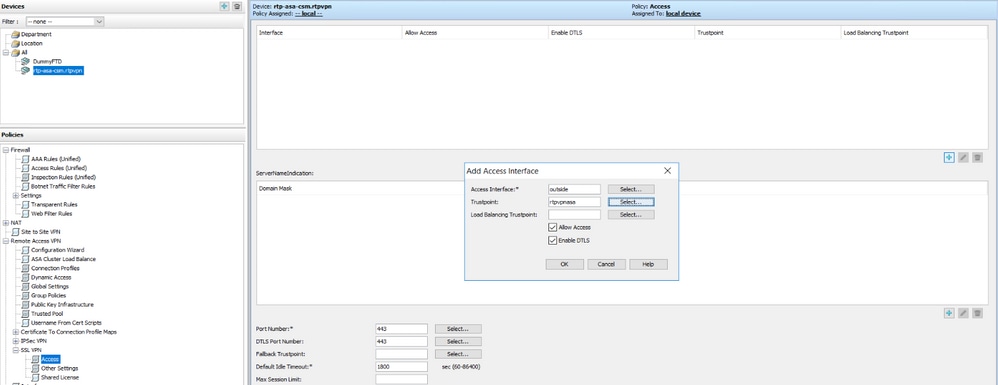Click the Connection Profiles policy icon
The image size is (998, 385).
[x=25, y=268]
